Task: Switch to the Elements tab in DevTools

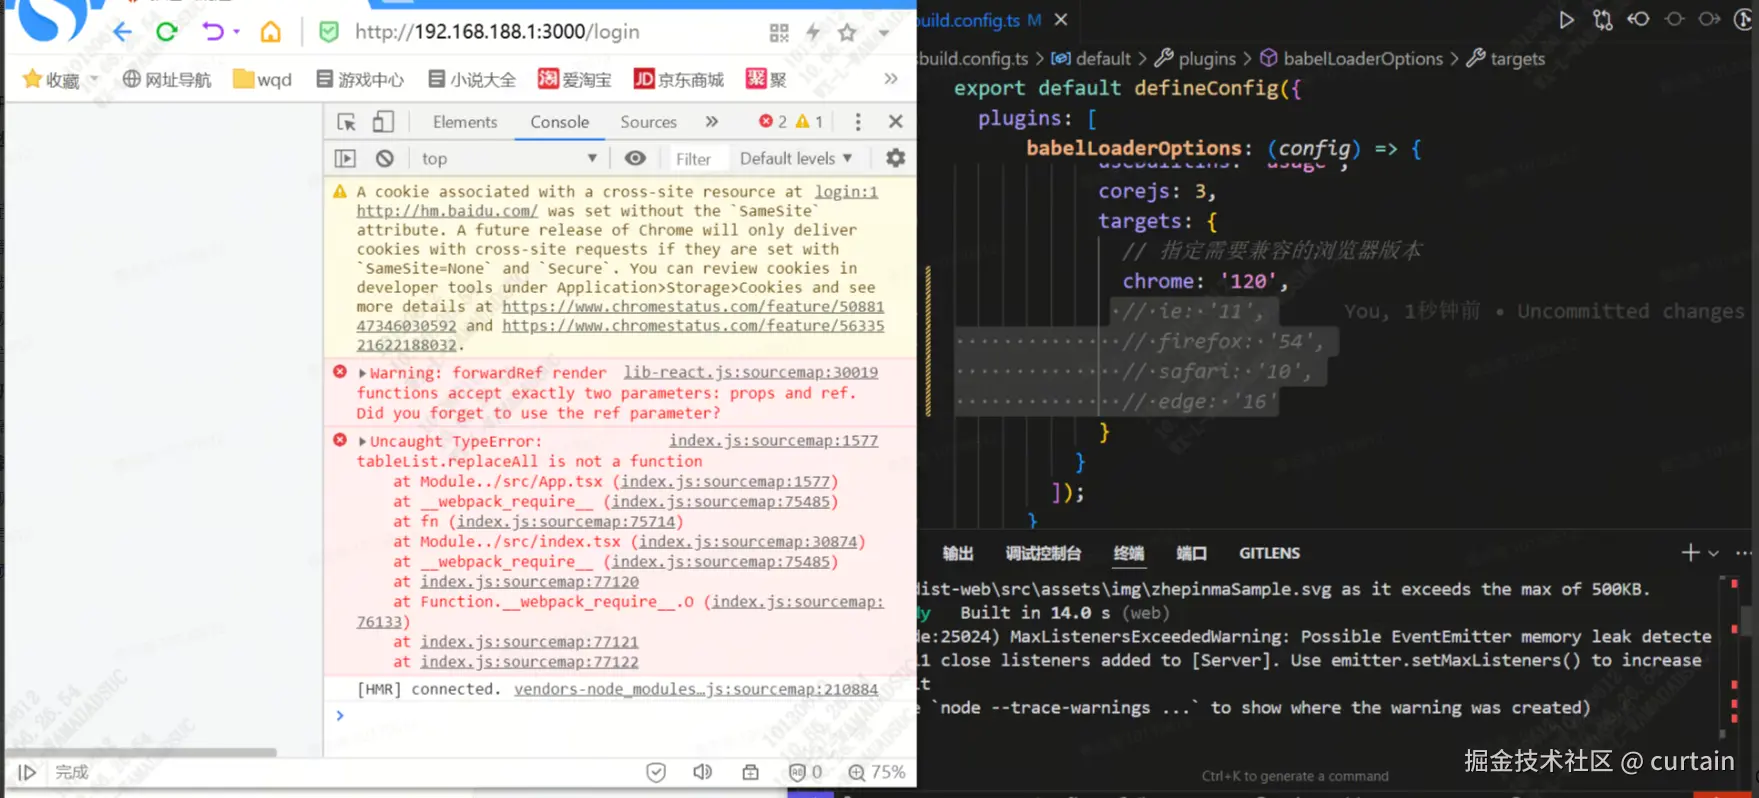Action: 465,122
